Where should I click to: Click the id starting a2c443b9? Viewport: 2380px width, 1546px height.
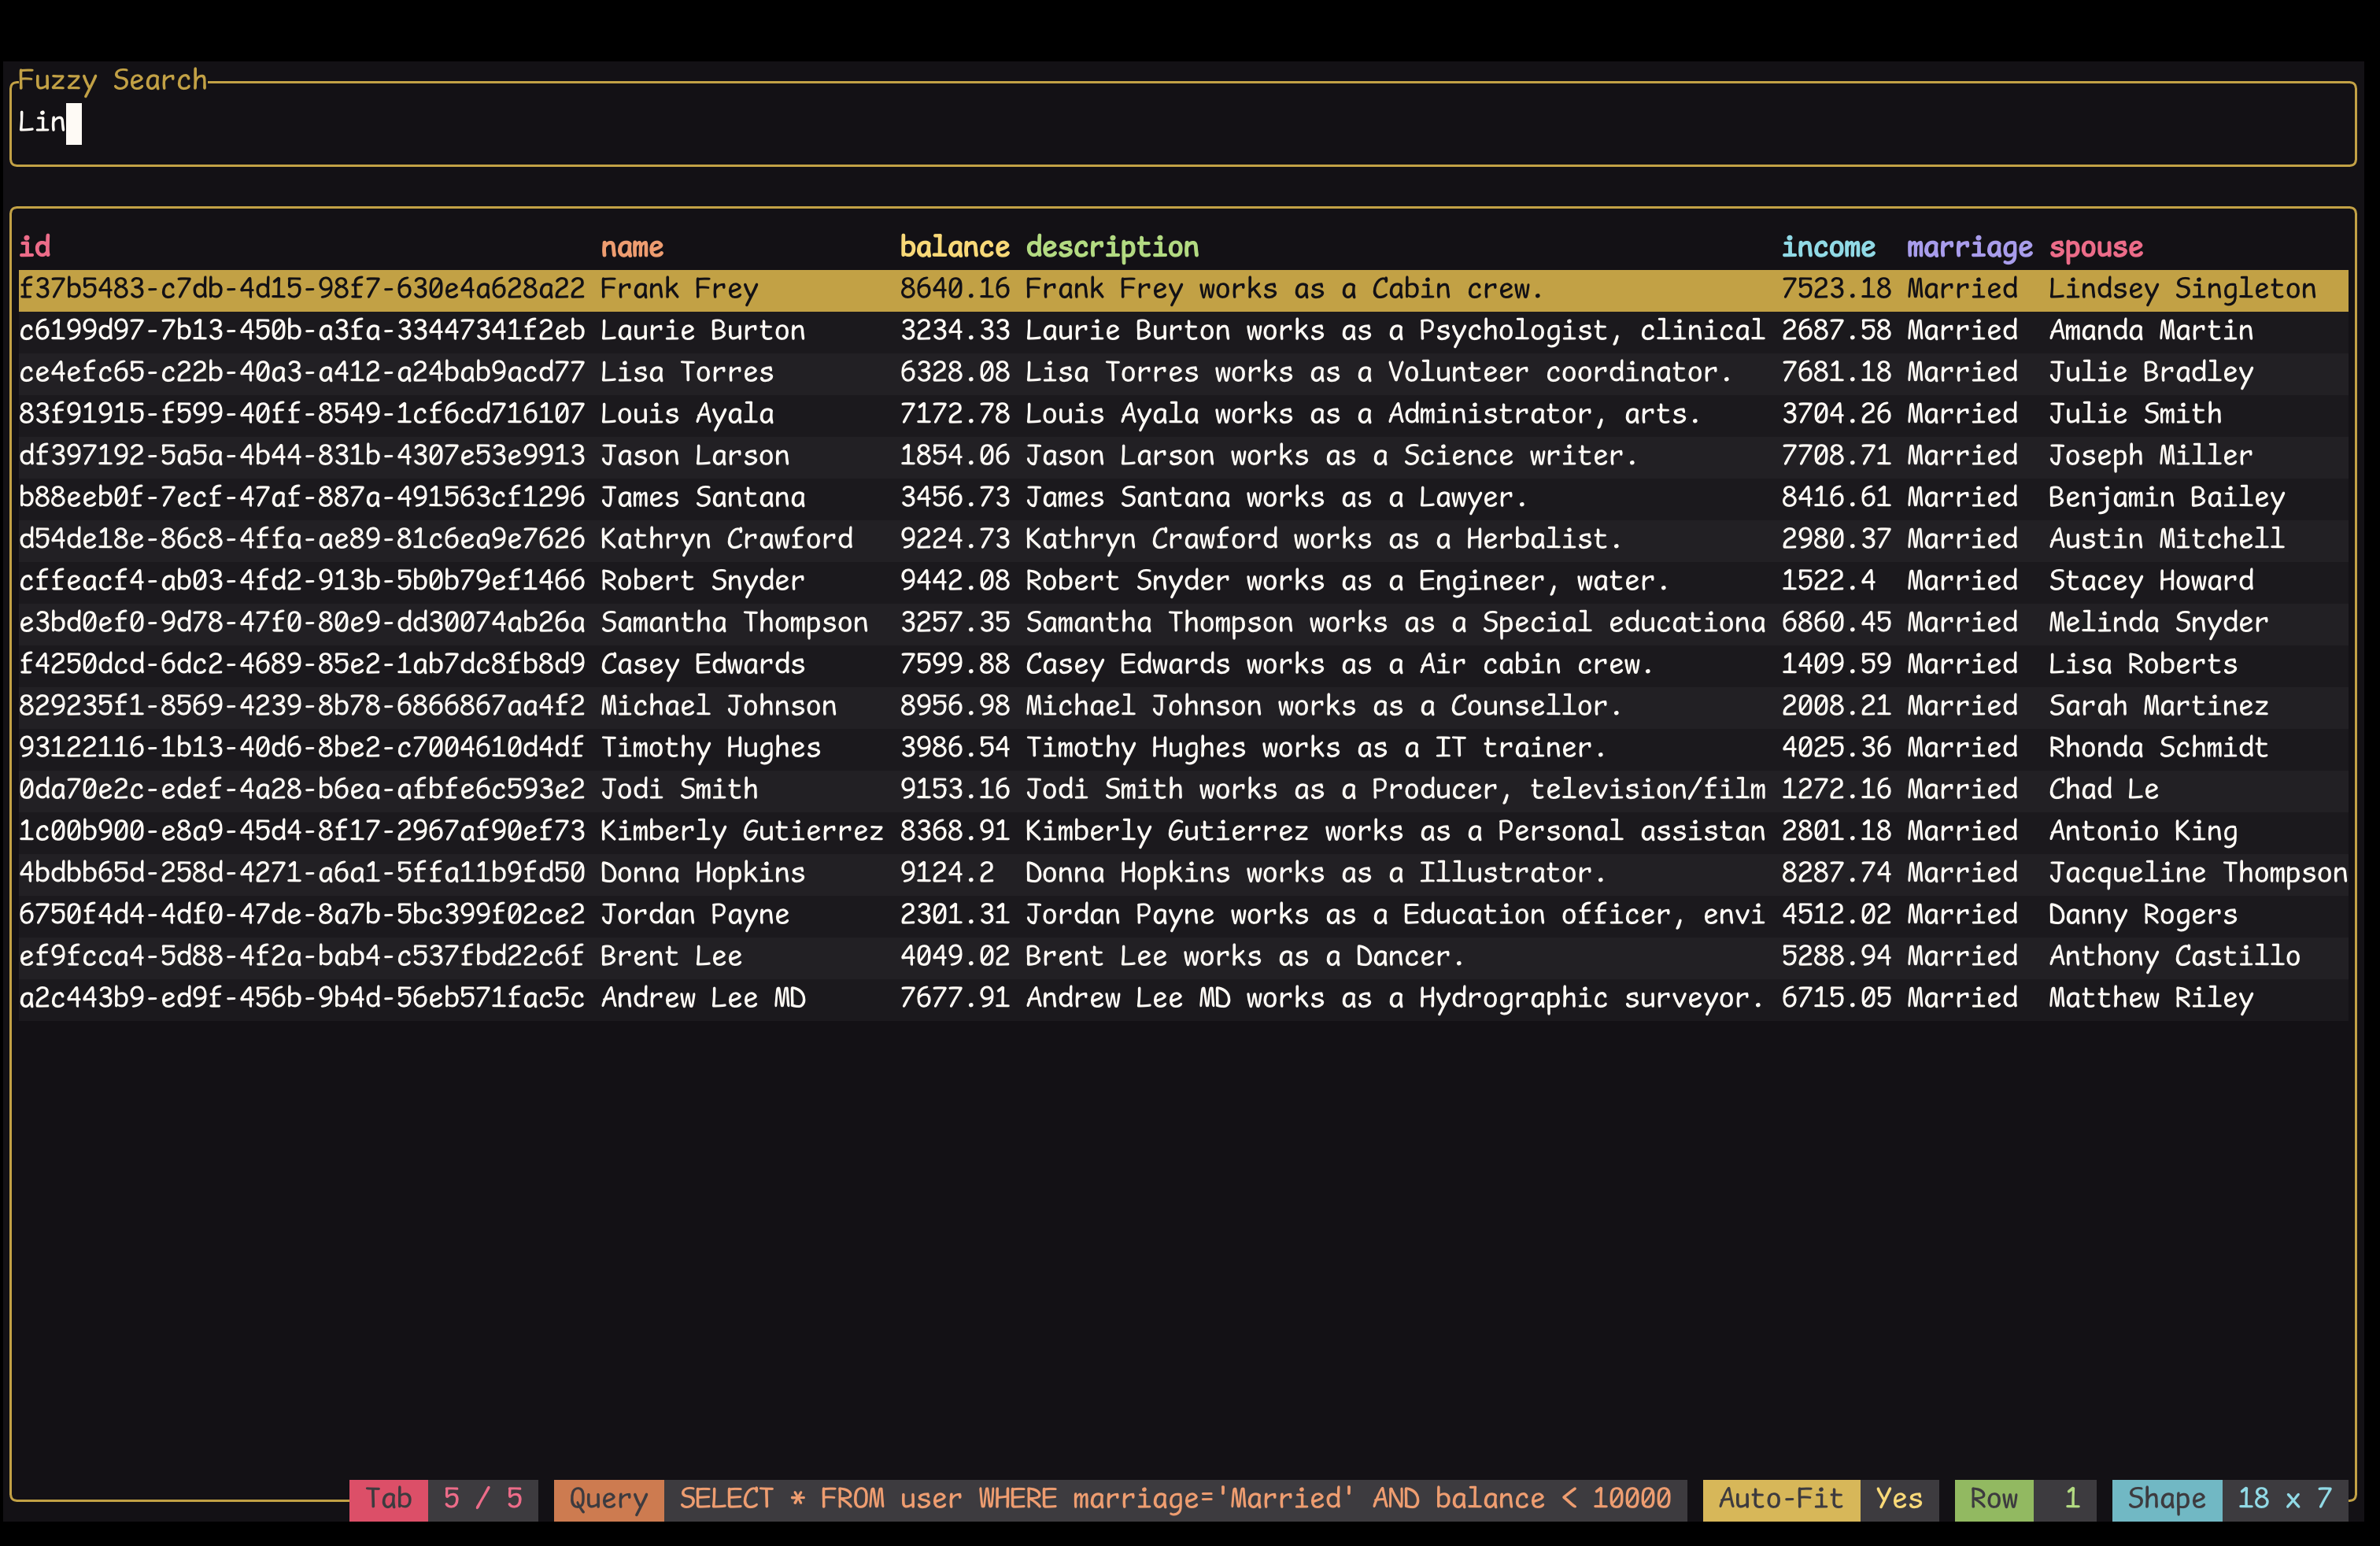click(302, 998)
